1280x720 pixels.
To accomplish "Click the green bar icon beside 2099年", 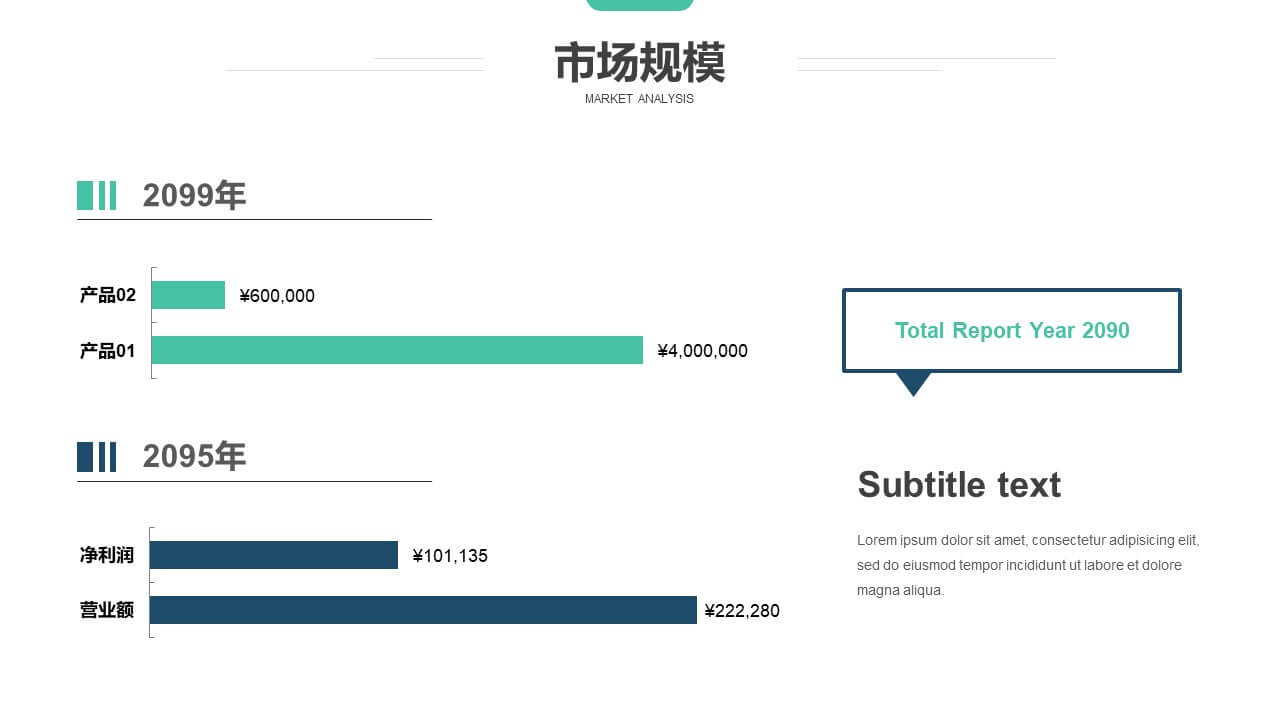I will click(x=96, y=195).
